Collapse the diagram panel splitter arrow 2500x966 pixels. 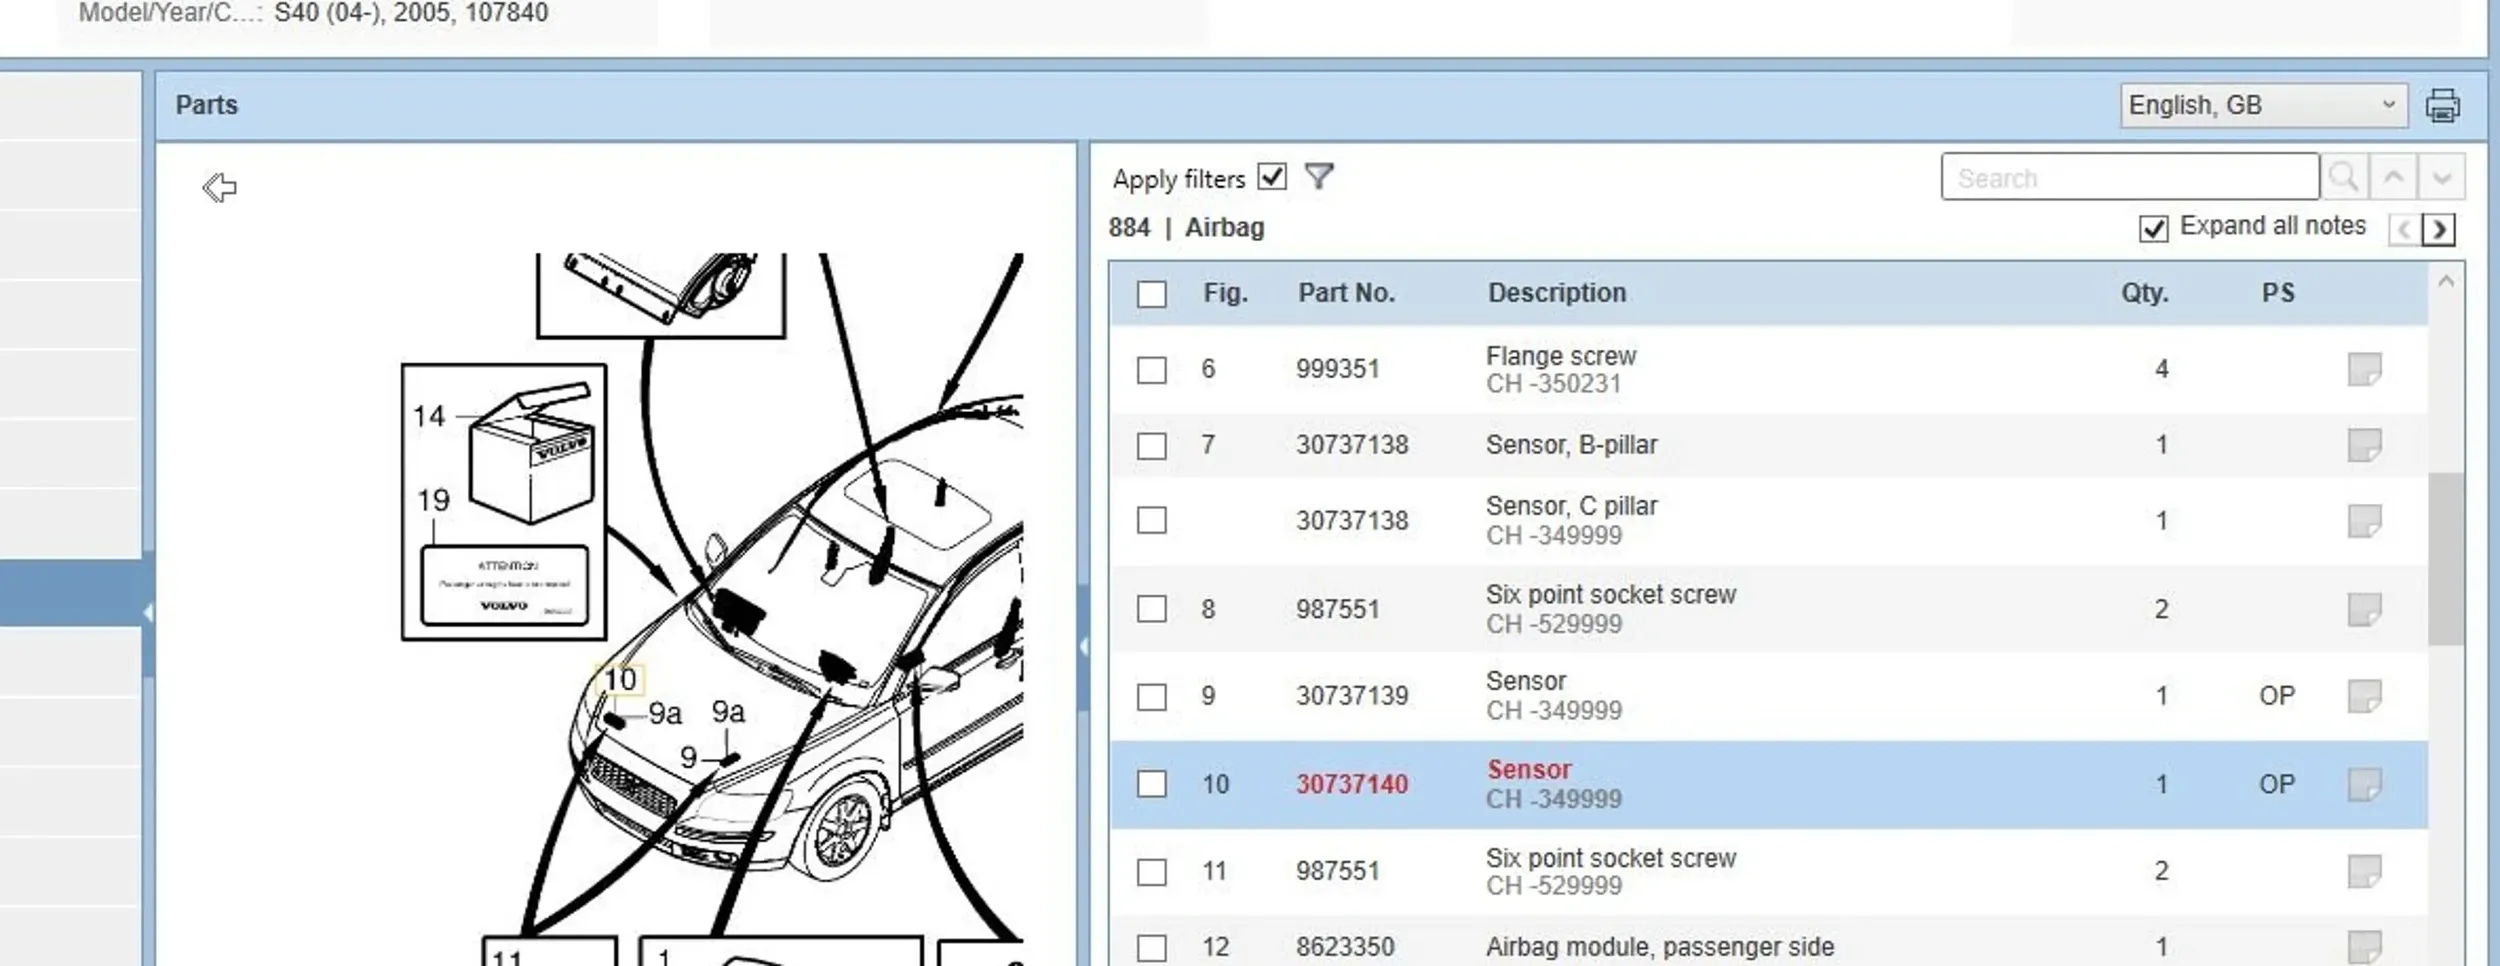click(1083, 646)
